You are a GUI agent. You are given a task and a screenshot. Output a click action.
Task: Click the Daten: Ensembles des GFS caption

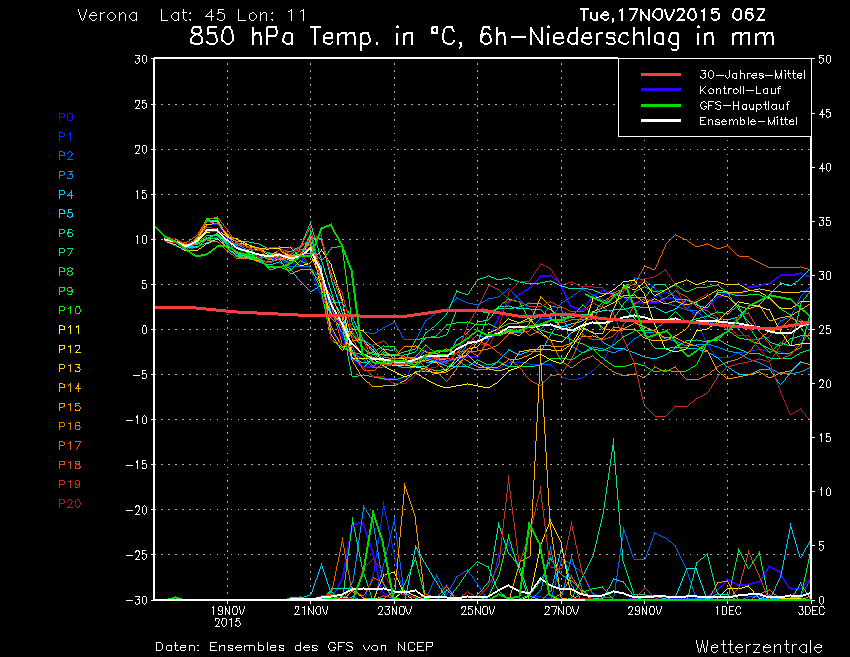pos(294,647)
